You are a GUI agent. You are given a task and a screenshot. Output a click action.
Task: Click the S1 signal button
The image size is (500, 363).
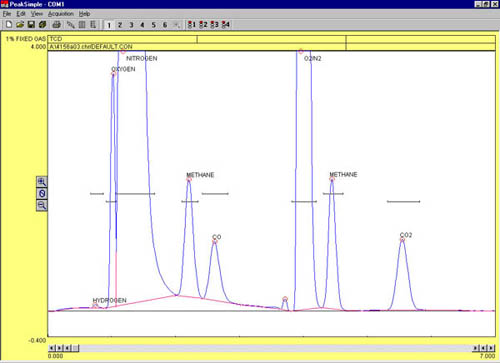(x=192, y=24)
